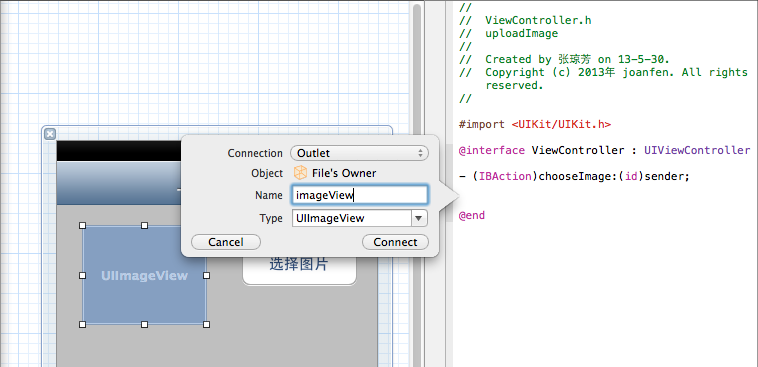758x367 pixels.
Task: Click the Copyright comment line
Action: pyautogui.click(x=603, y=73)
